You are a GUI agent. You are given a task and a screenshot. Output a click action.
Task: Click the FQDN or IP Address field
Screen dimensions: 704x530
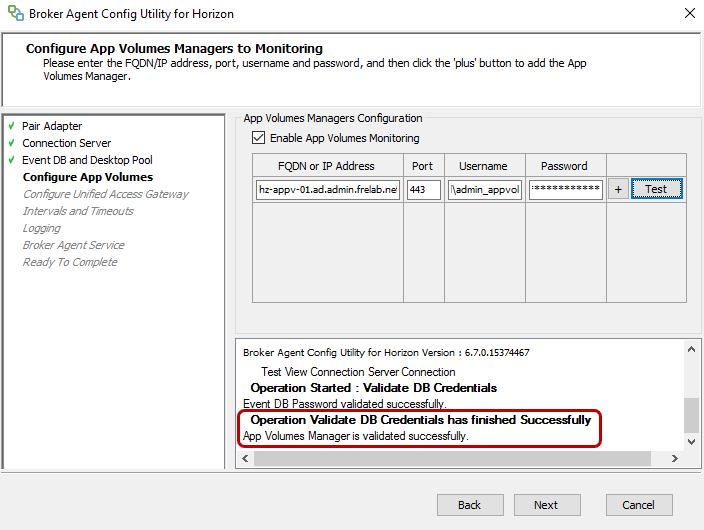(327, 190)
